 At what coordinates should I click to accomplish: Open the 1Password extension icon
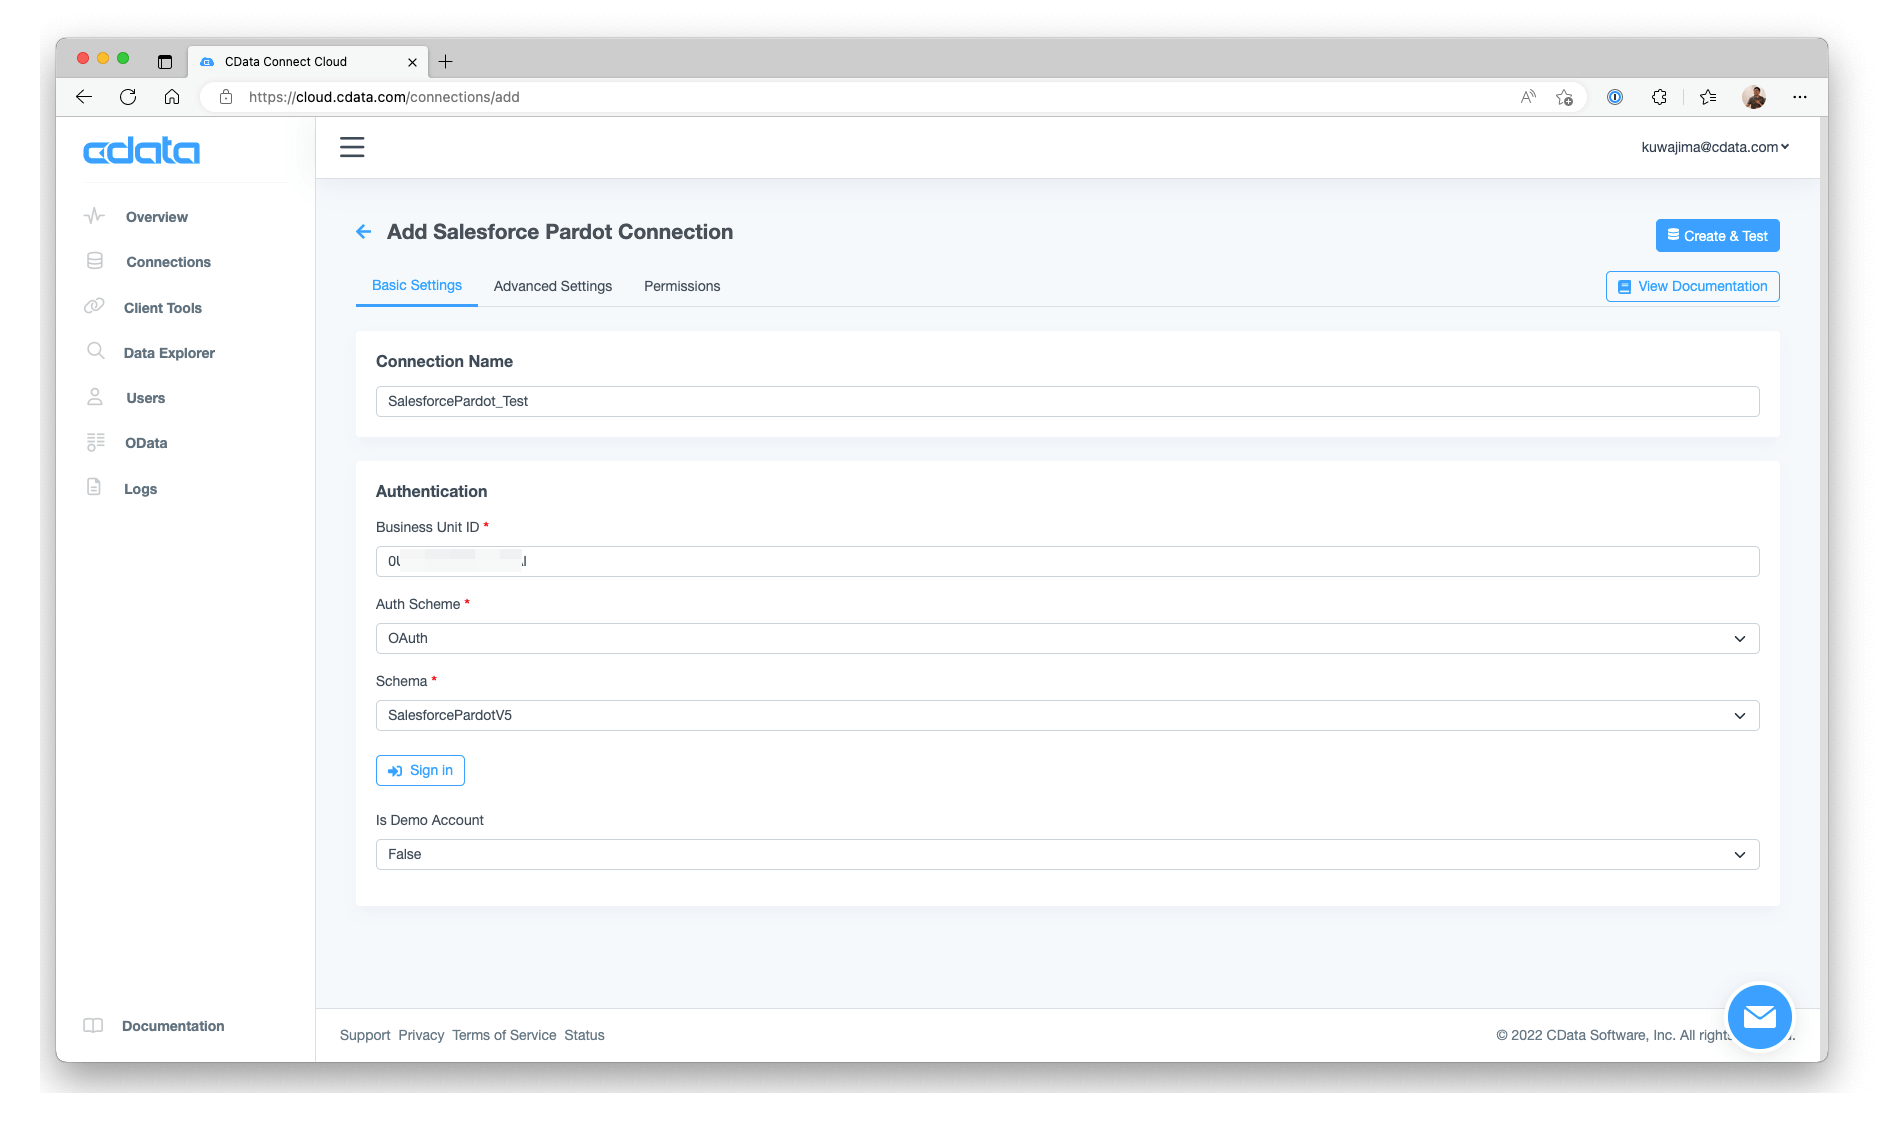click(x=1615, y=97)
